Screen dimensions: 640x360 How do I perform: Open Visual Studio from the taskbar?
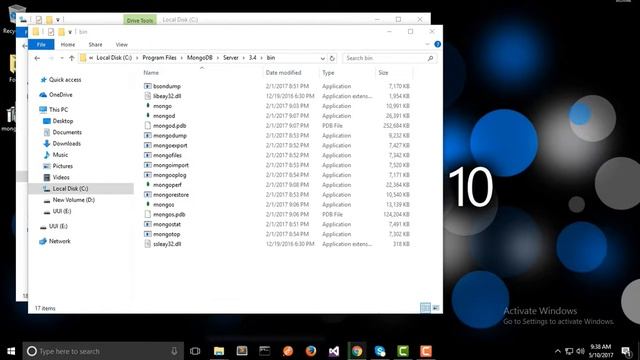tap(334, 351)
